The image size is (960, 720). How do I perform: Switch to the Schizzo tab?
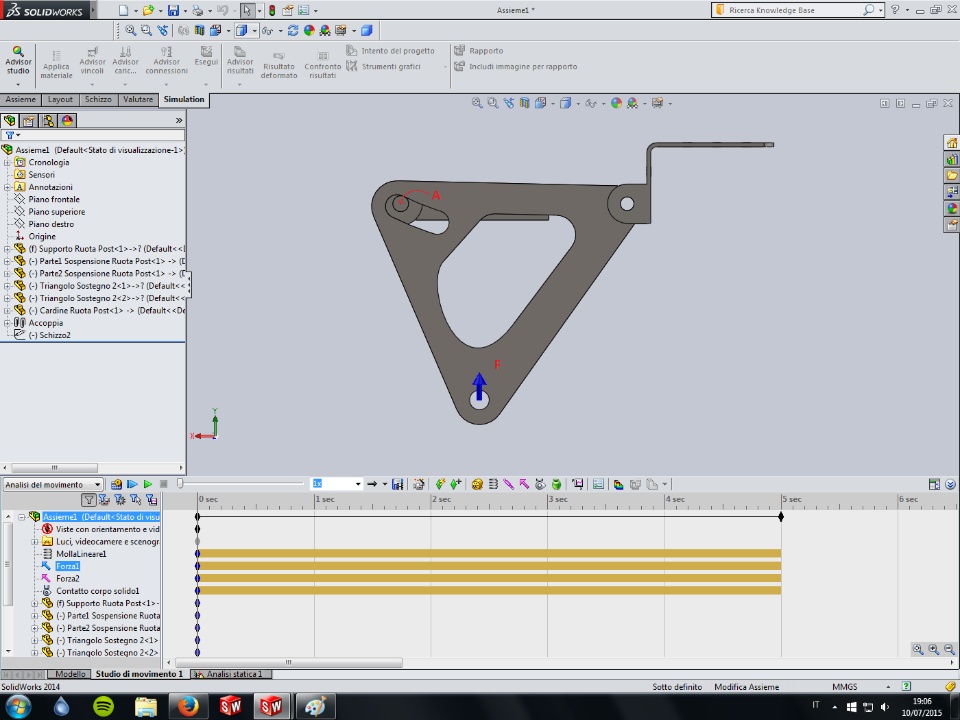(98, 100)
